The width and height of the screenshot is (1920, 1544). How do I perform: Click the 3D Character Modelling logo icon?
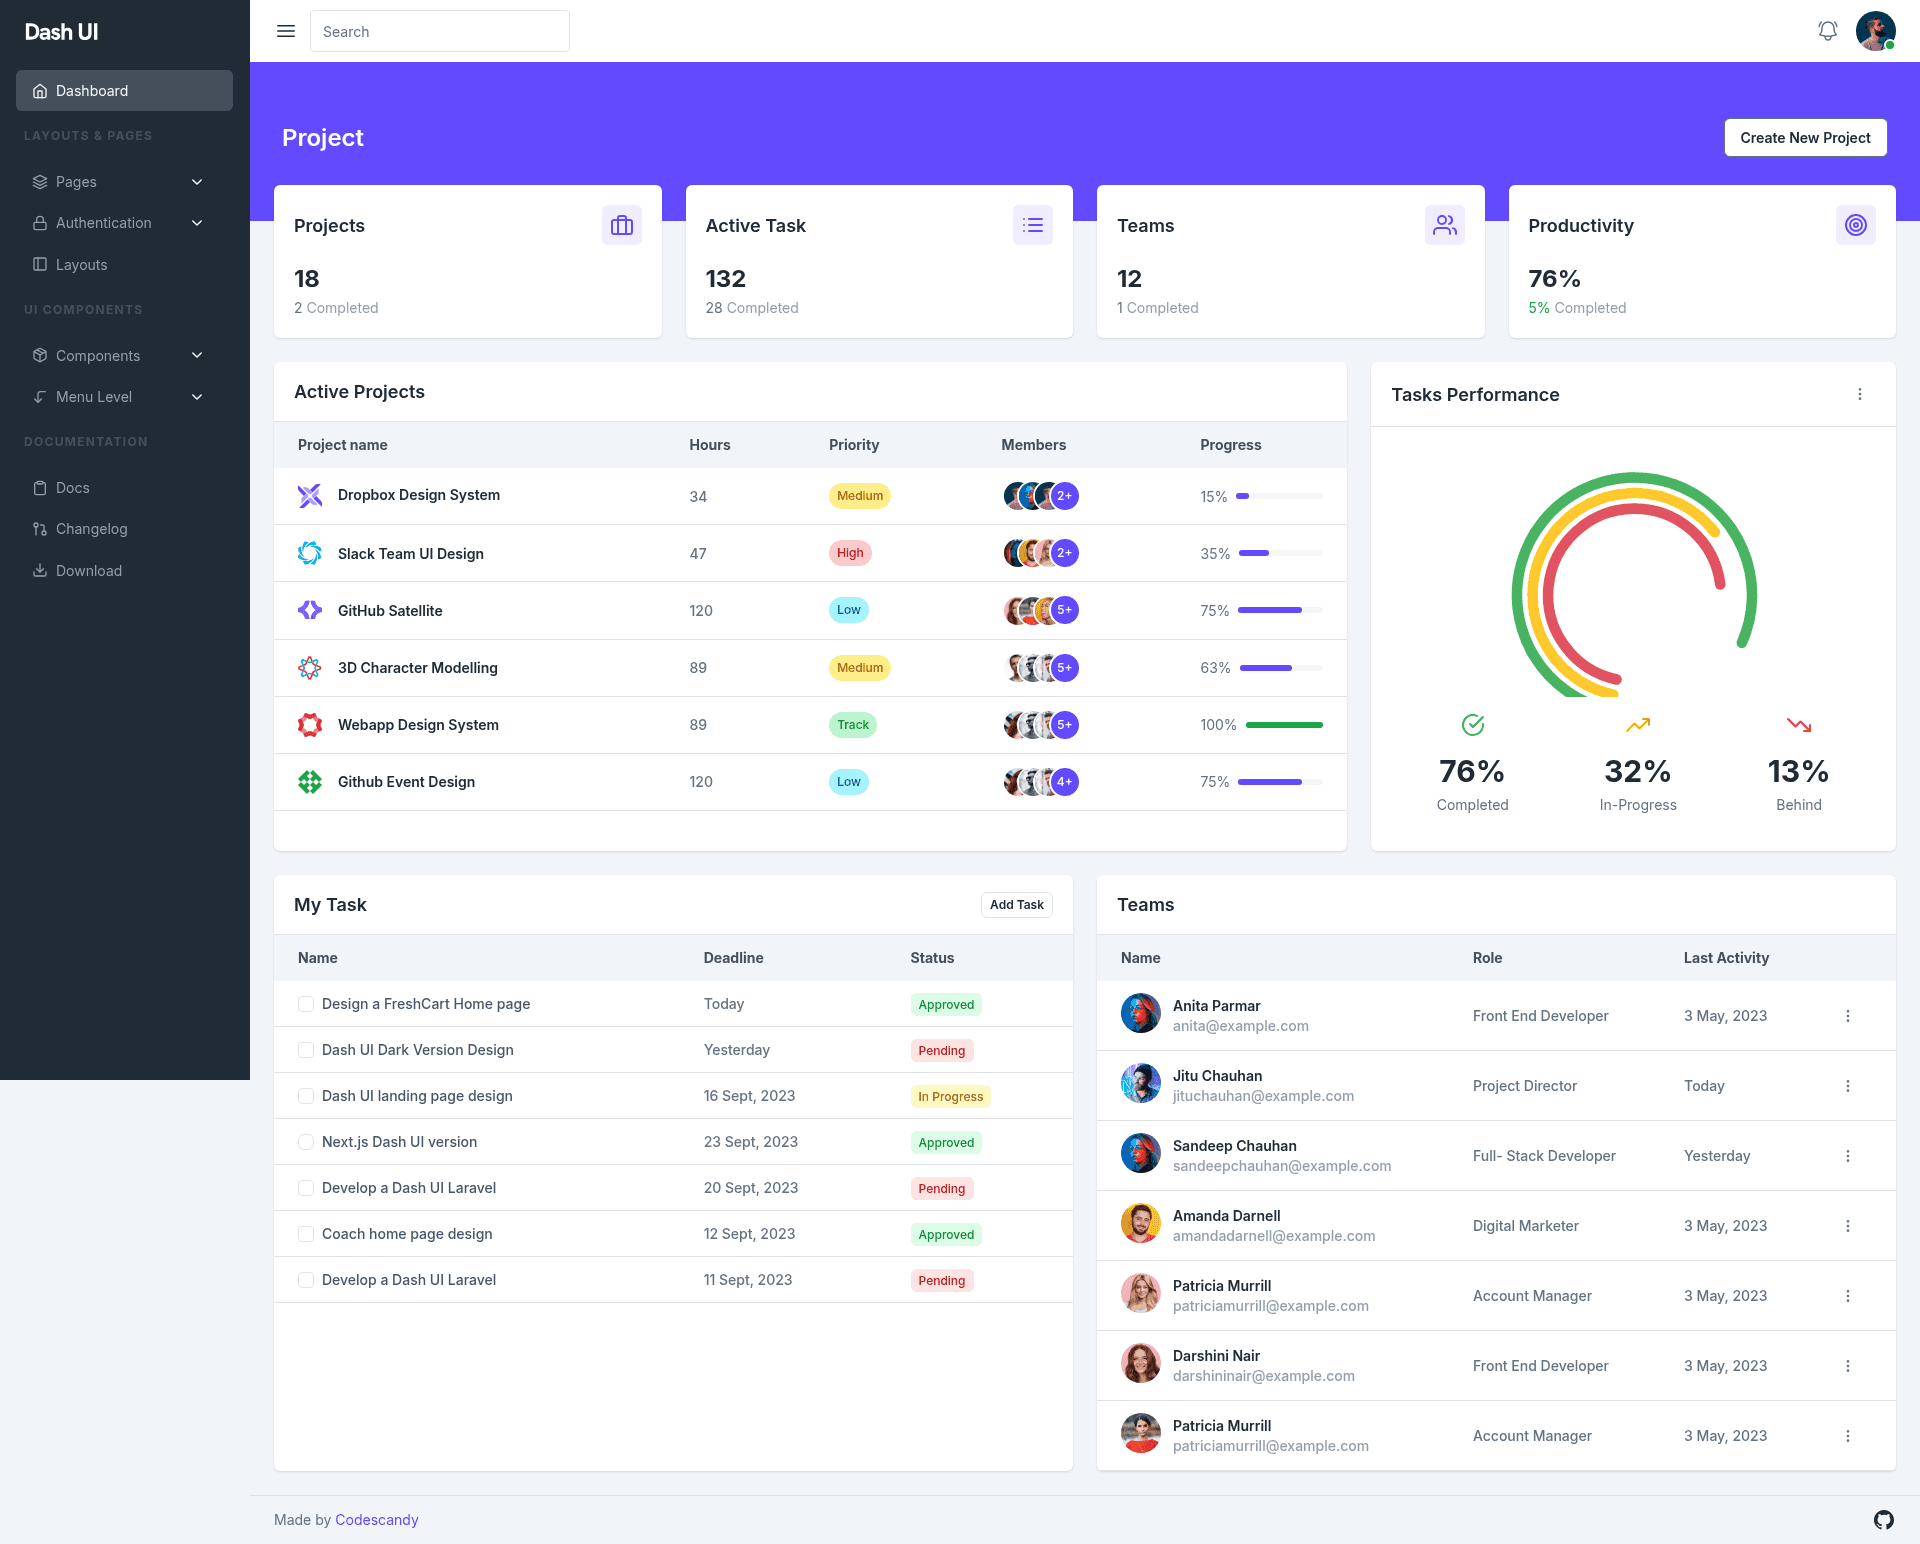[310, 668]
